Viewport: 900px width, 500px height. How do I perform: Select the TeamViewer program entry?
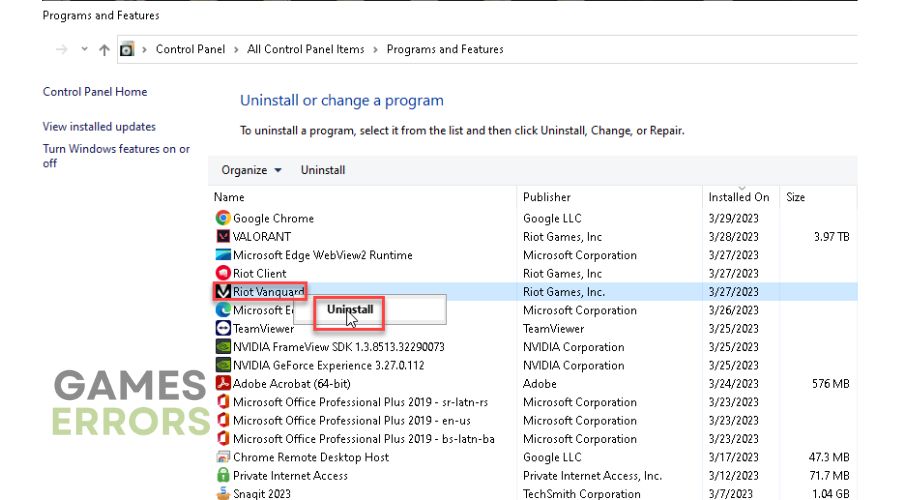tap(263, 328)
